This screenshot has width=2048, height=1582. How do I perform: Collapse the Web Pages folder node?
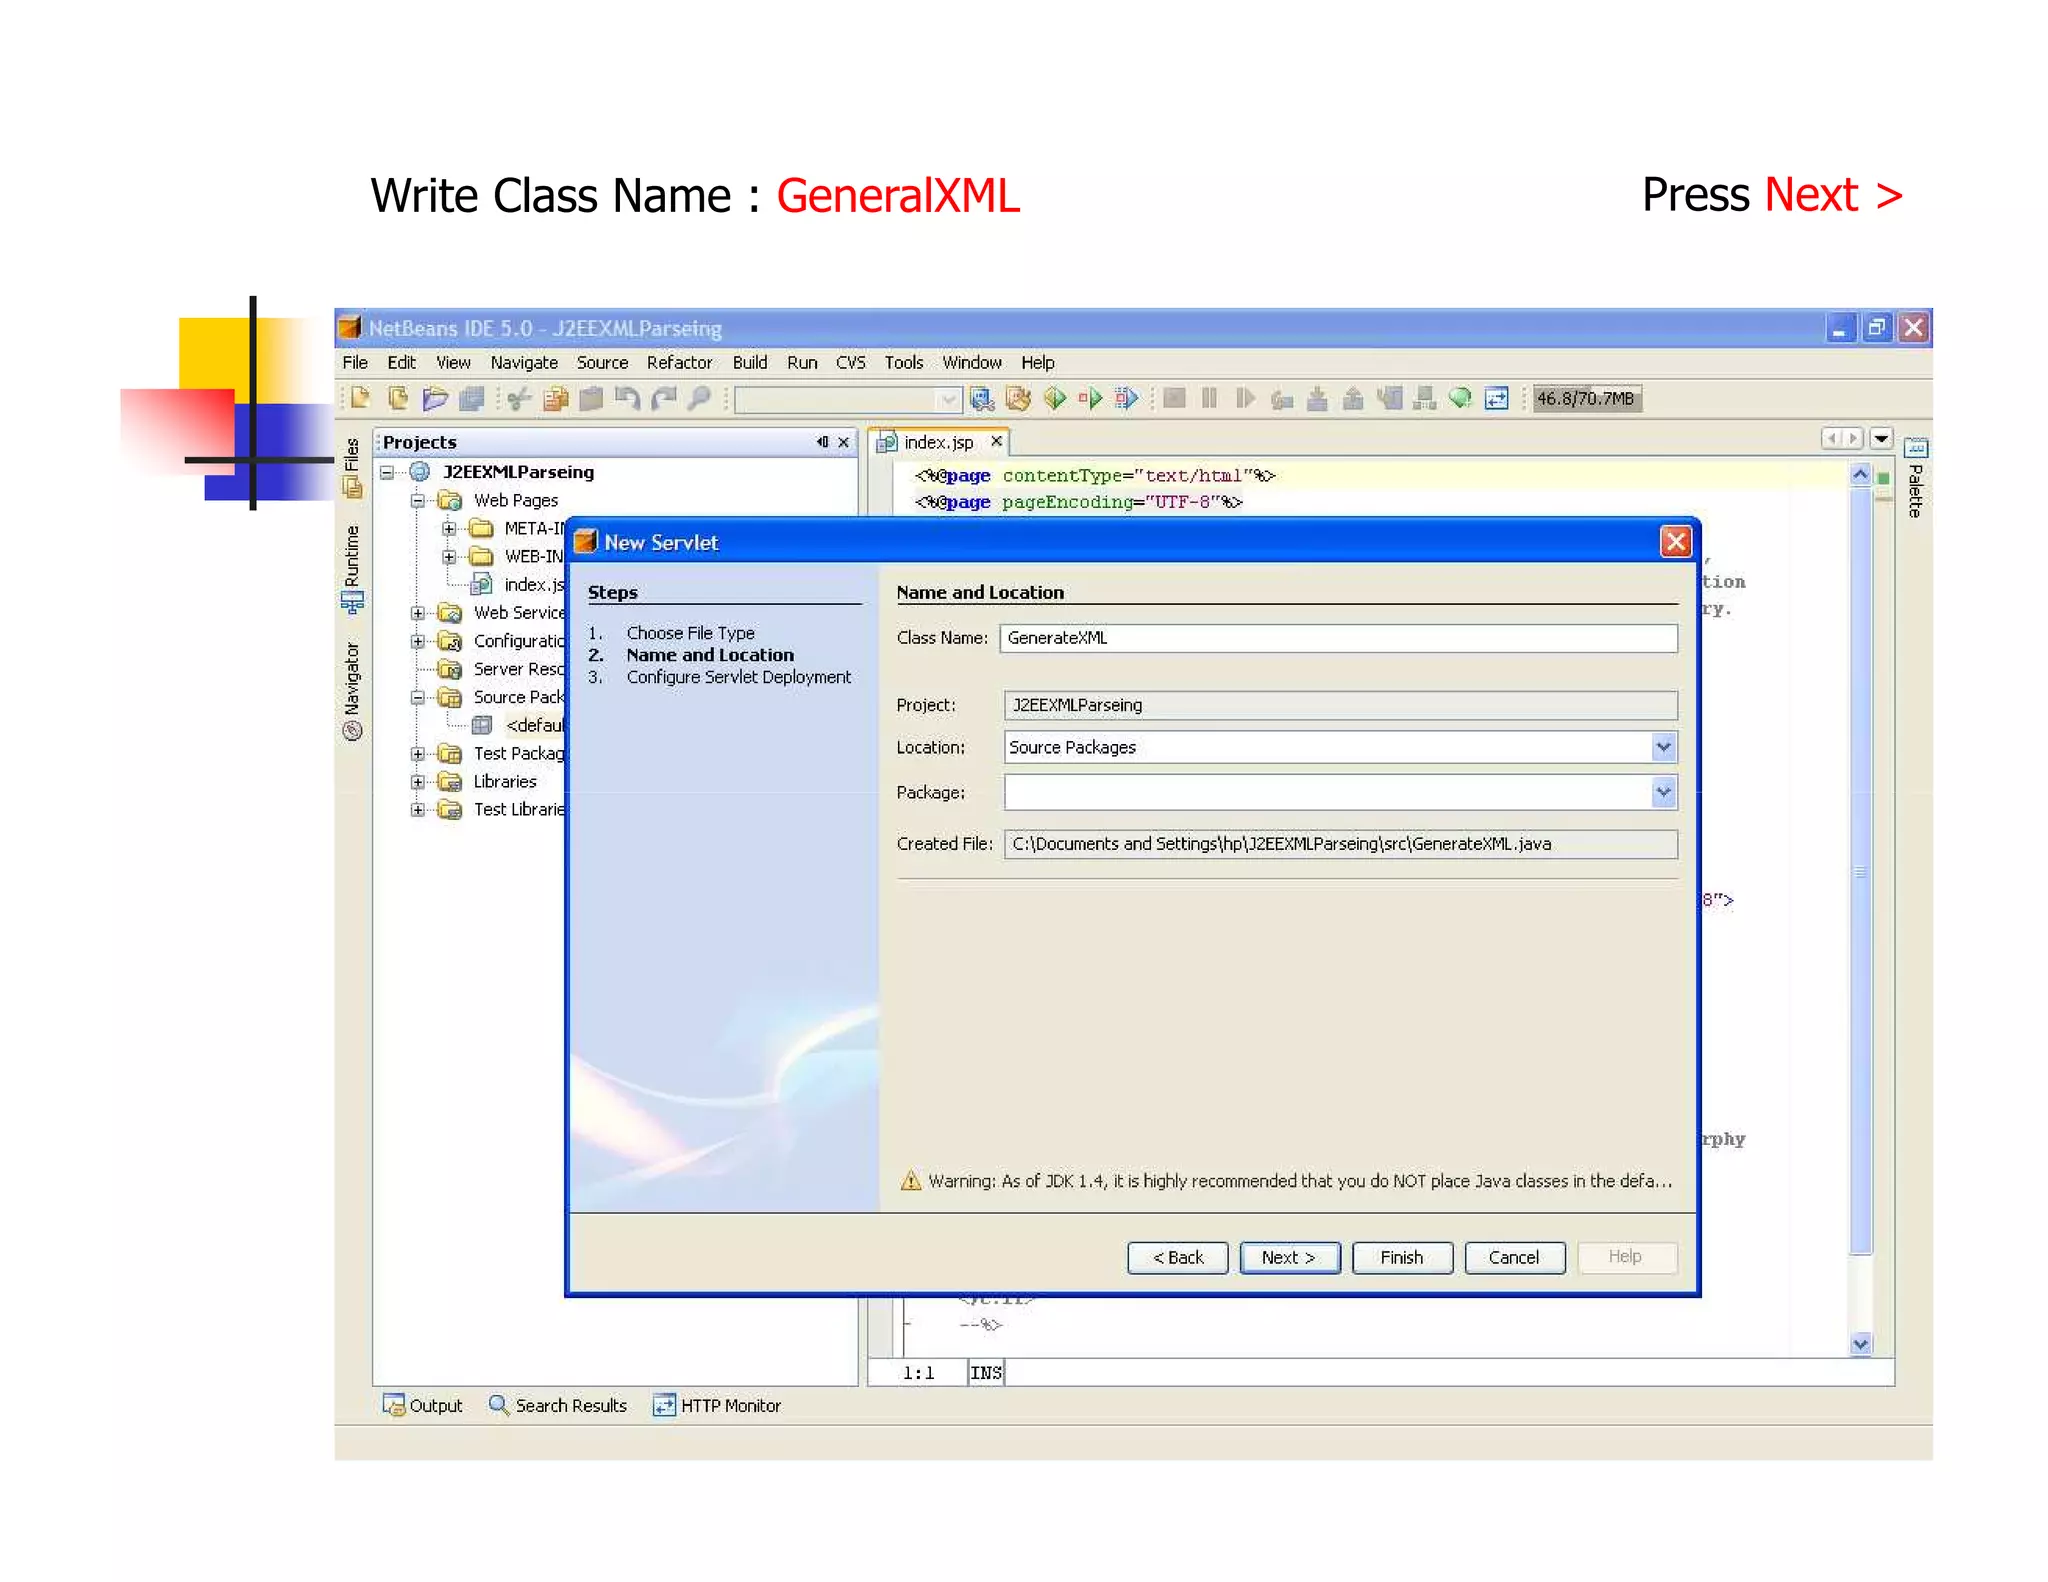pyautogui.click(x=418, y=500)
